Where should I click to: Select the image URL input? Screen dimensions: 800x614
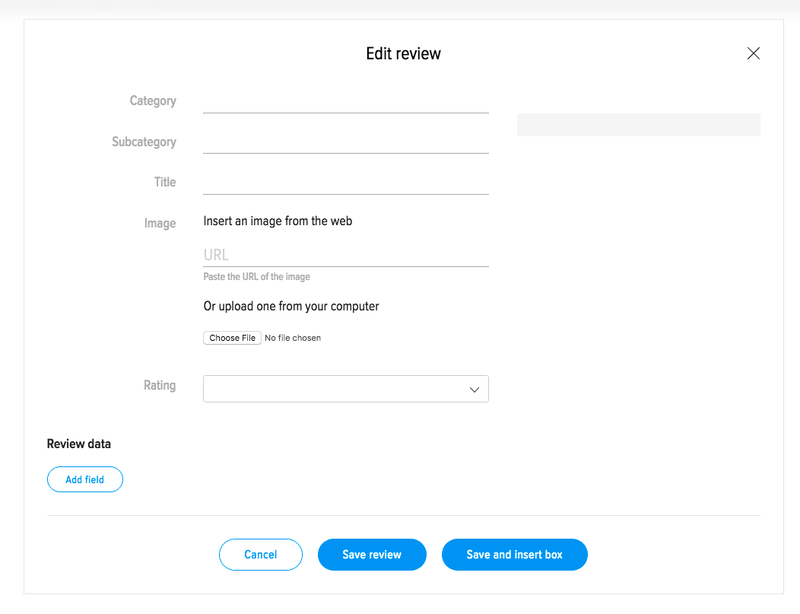345,255
